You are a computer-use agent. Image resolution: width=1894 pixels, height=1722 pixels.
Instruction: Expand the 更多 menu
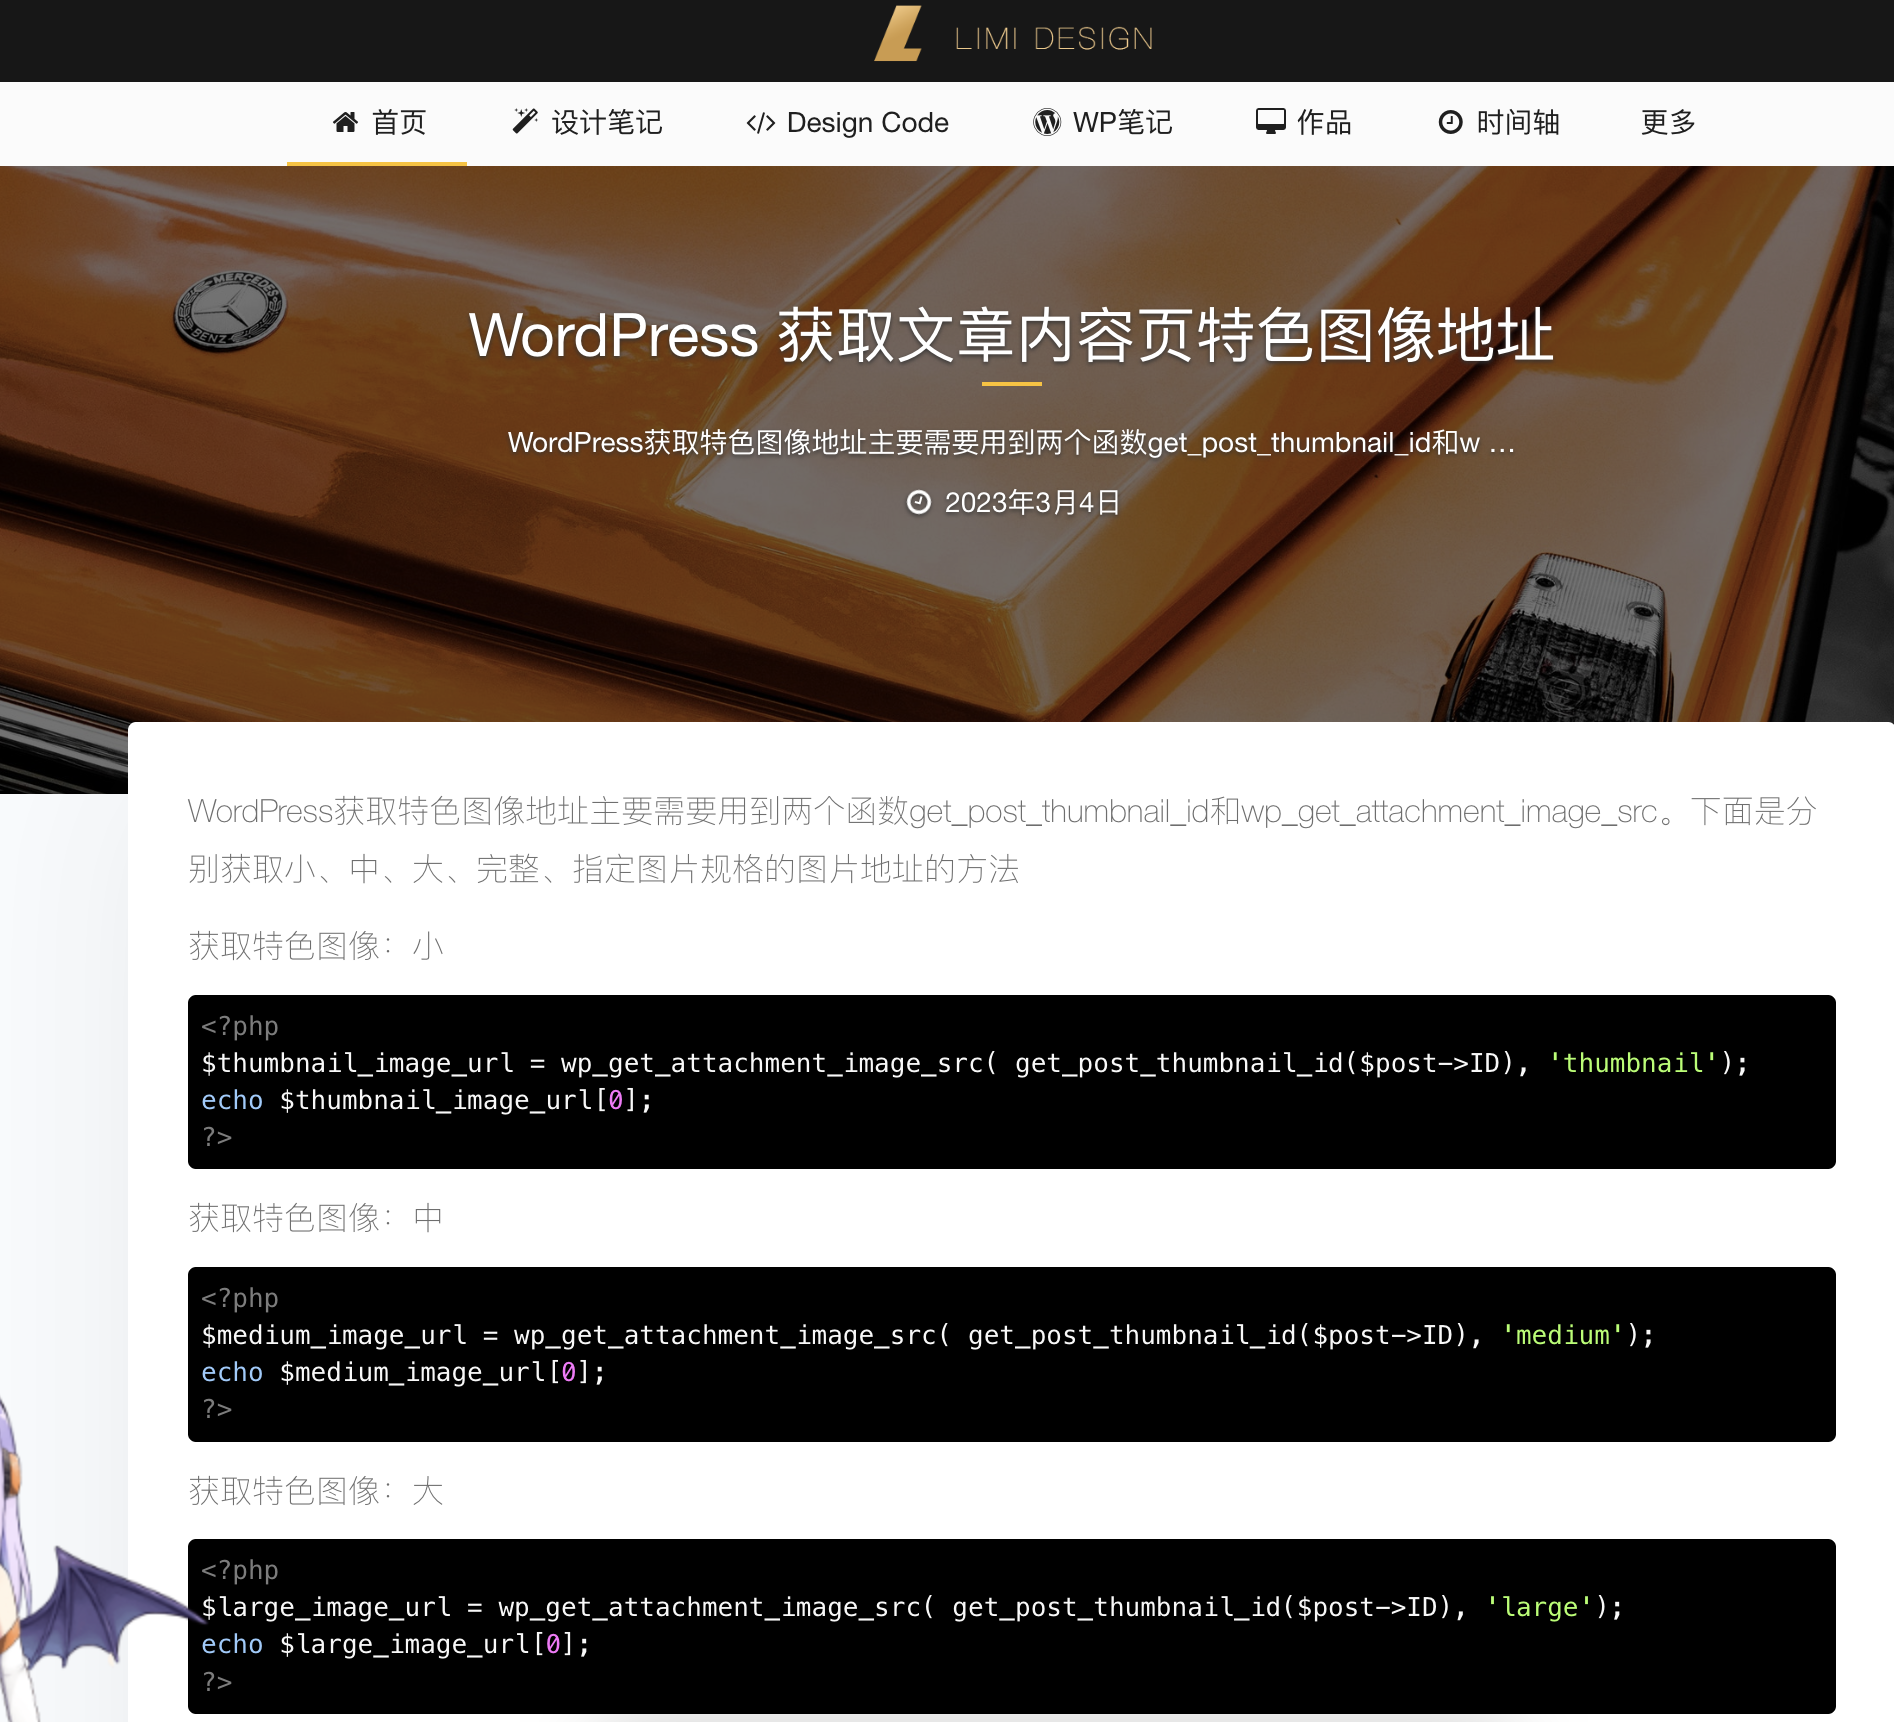(1668, 122)
